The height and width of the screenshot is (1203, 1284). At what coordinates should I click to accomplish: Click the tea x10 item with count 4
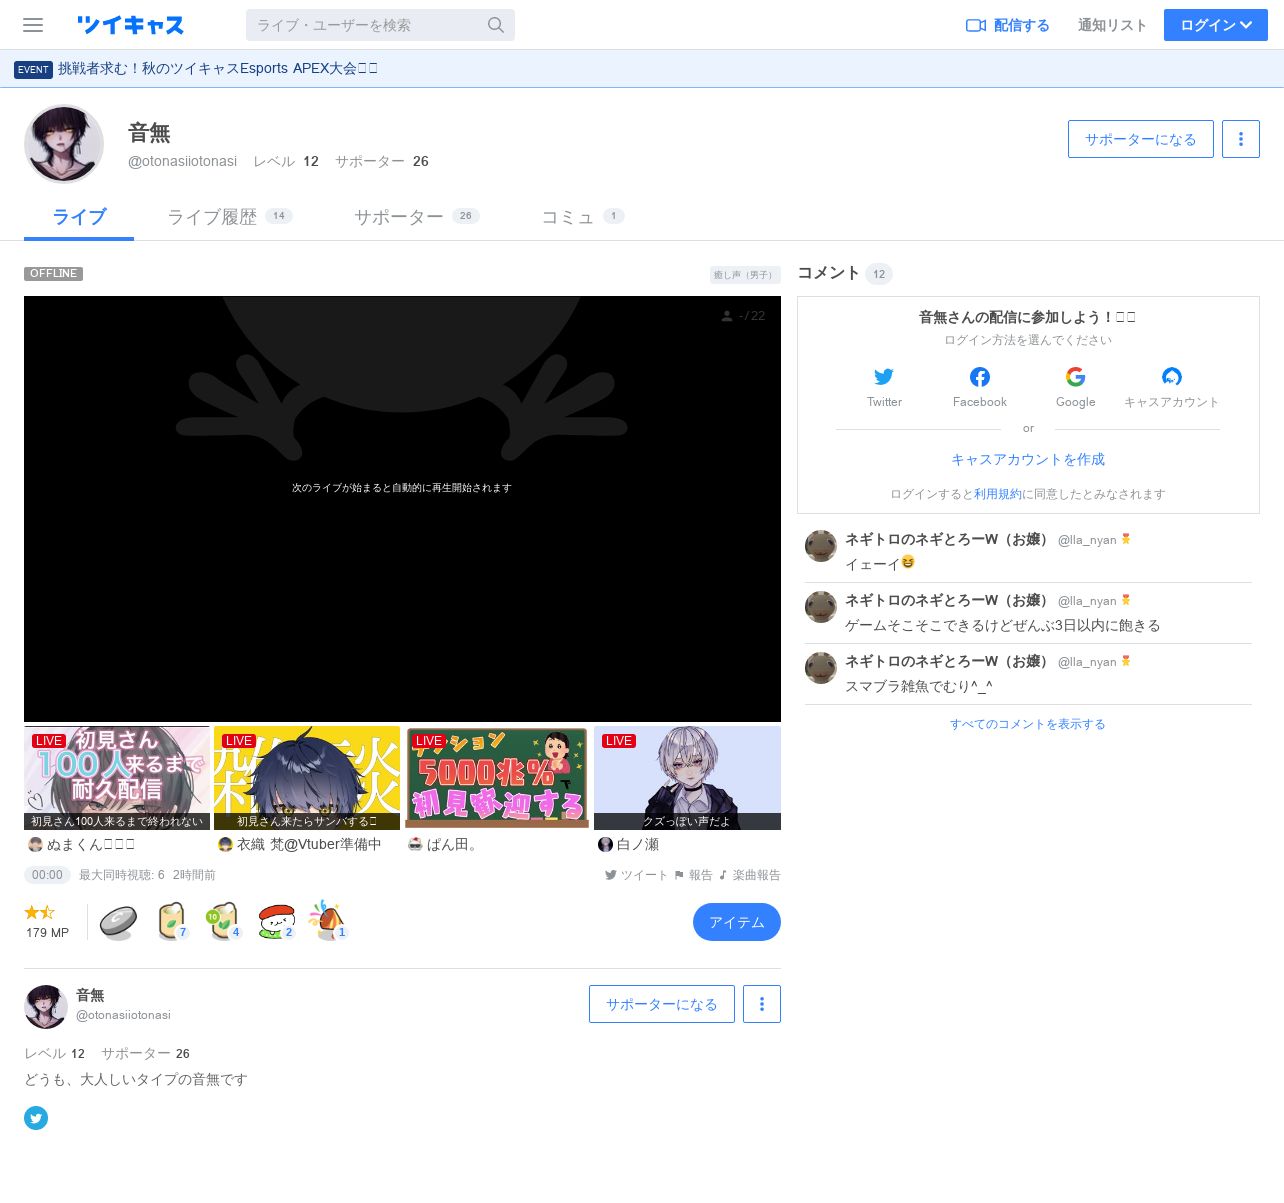(x=223, y=922)
